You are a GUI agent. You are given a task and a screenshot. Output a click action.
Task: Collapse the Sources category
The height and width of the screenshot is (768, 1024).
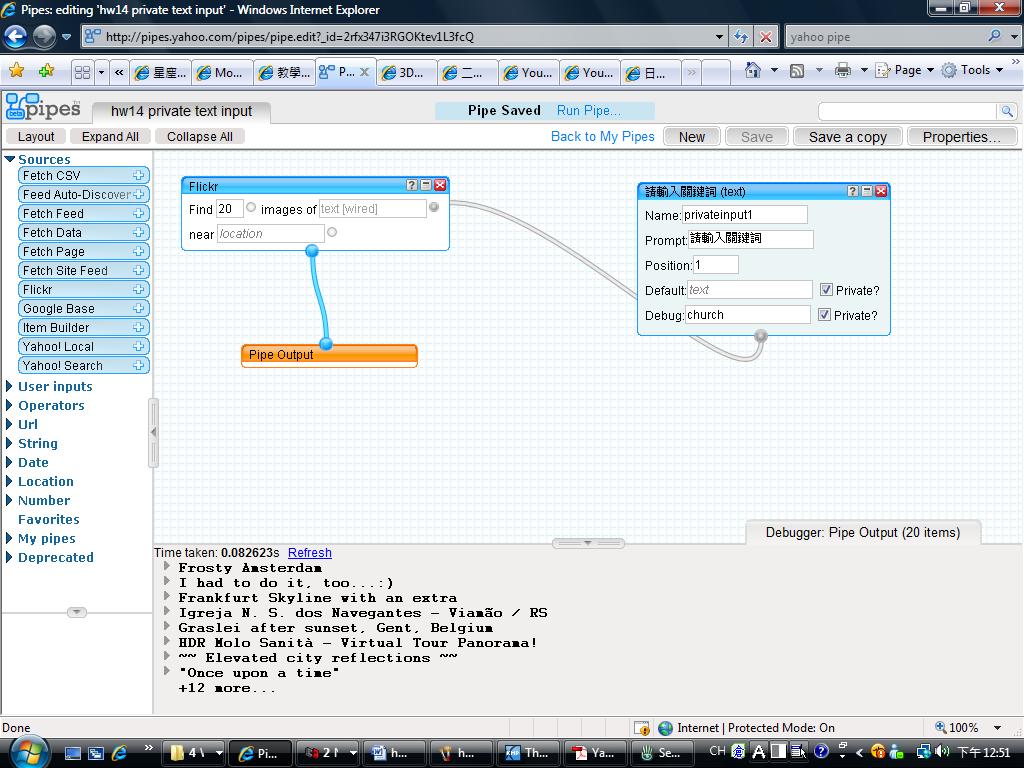point(10,159)
